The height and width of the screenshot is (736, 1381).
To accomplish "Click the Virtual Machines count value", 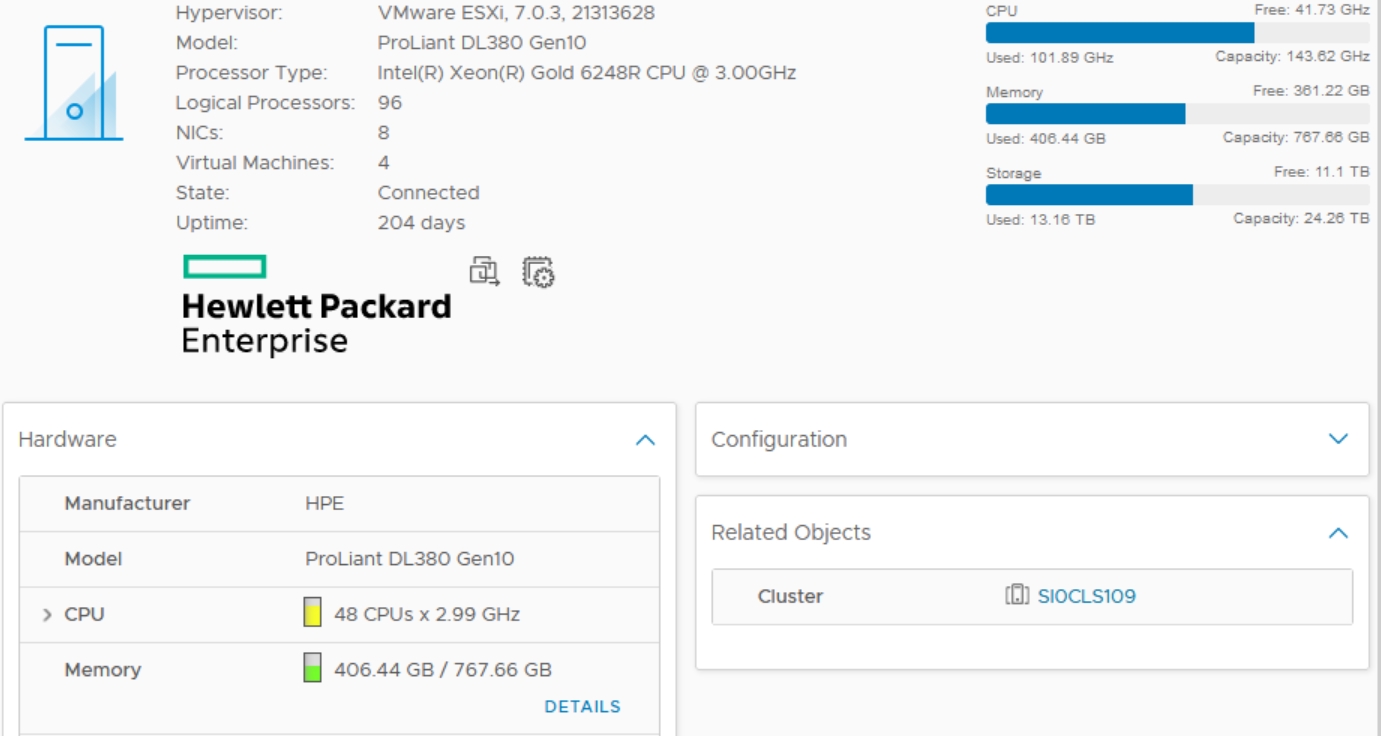I will [x=384, y=163].
